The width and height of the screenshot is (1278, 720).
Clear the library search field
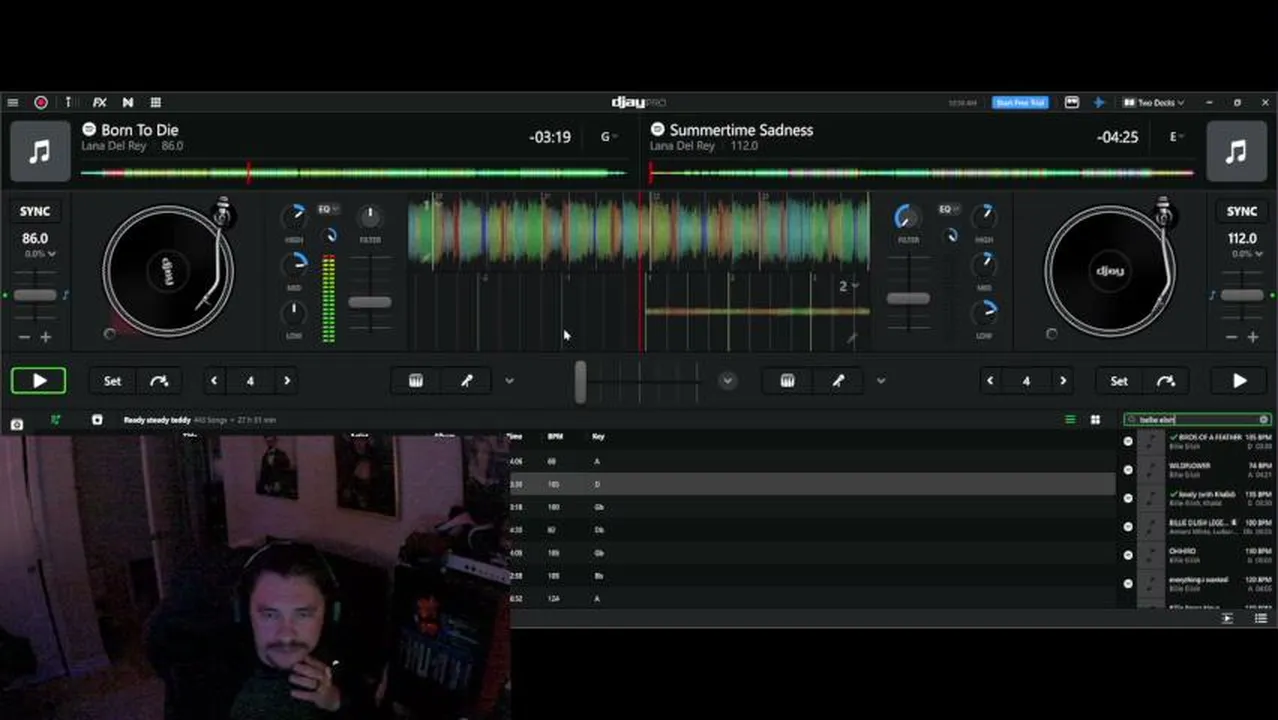[x=1263, y=420]
